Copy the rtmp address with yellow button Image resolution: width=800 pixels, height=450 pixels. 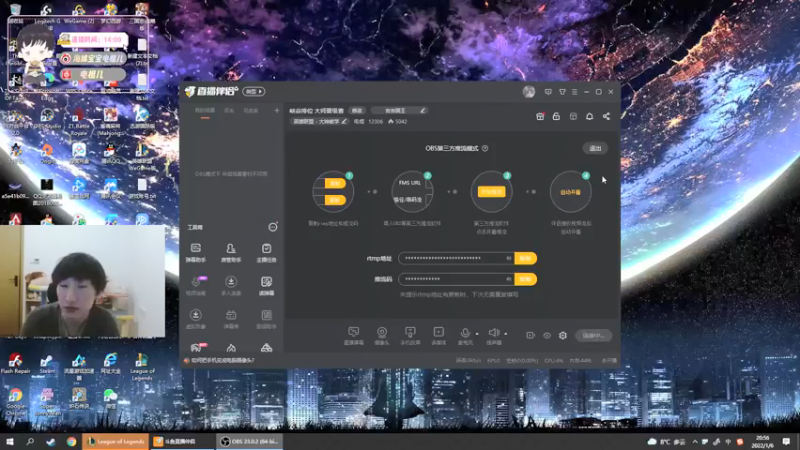click(x=526, y=258)
